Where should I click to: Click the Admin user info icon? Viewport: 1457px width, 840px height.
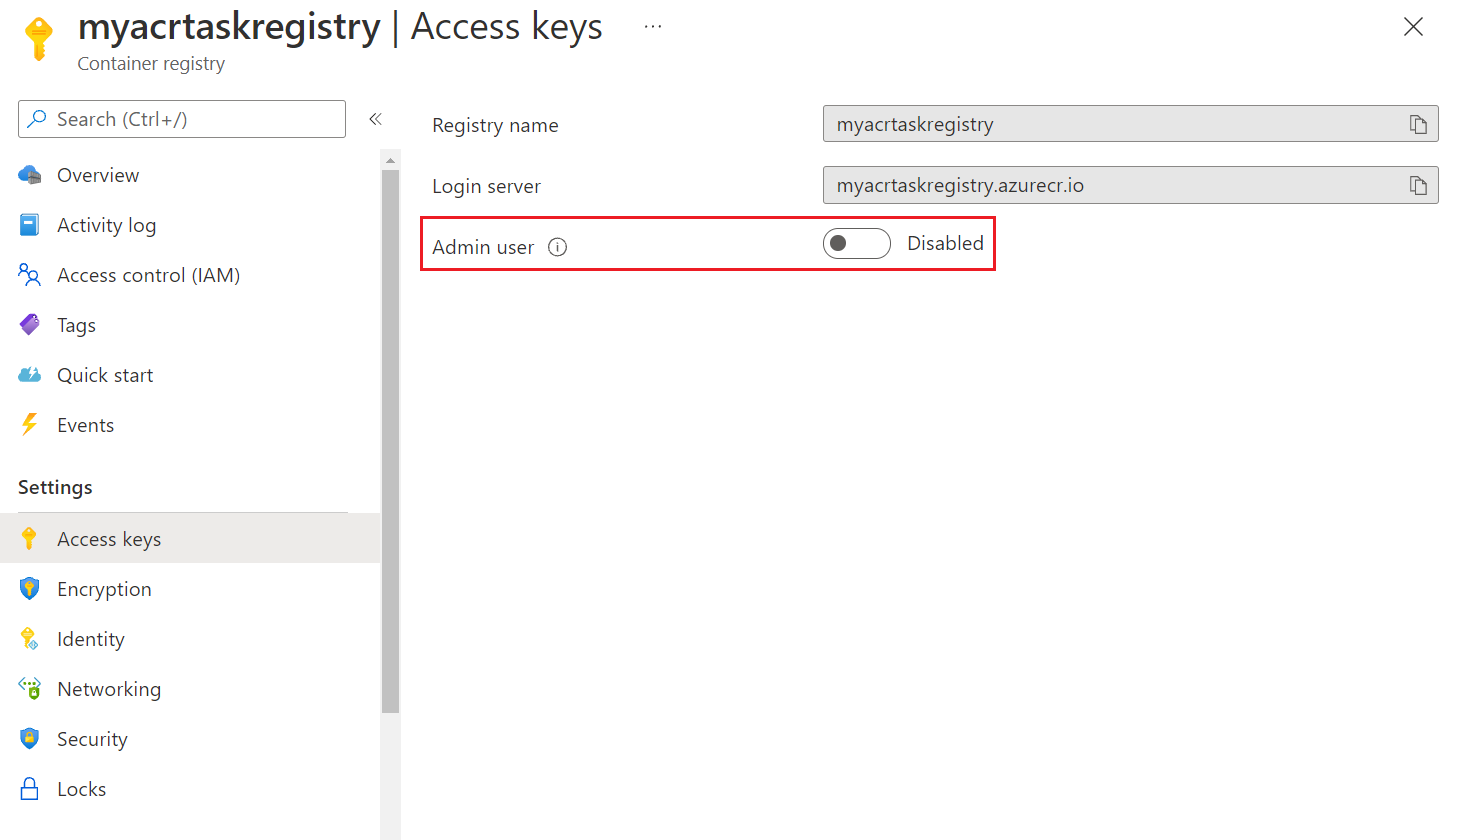click(558, 247)
